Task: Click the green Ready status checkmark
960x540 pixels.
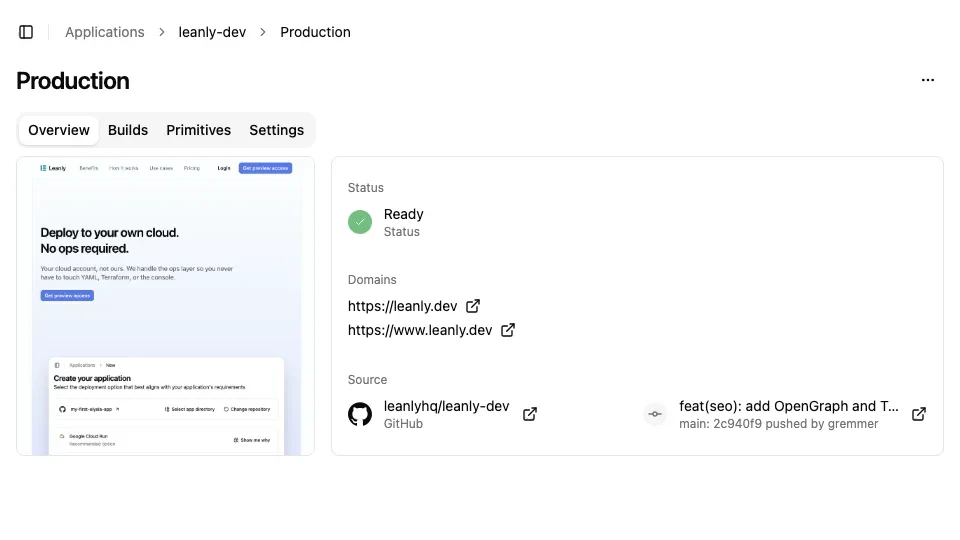Action: point(360,222)
